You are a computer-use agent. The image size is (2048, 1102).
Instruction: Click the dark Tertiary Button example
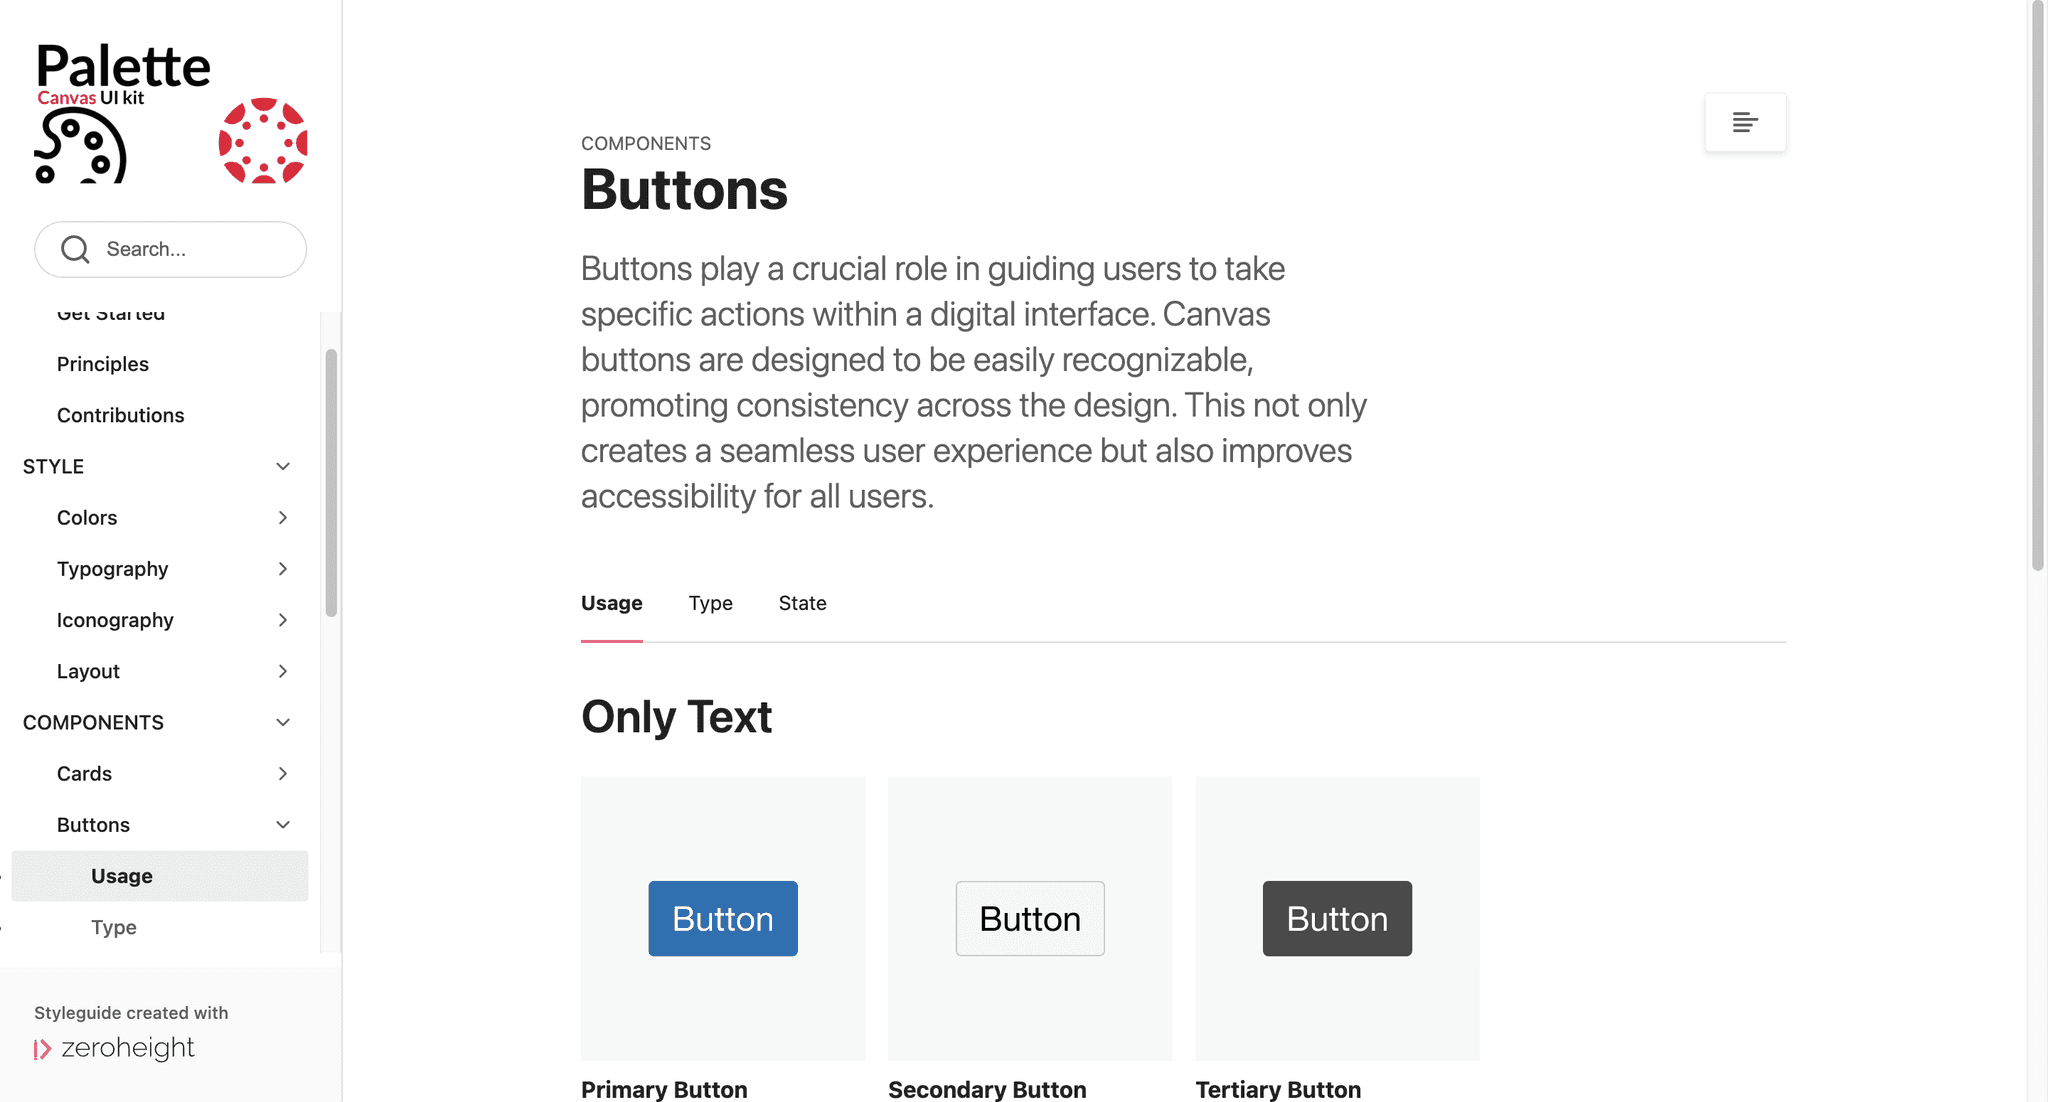[x=1337, y=918]
